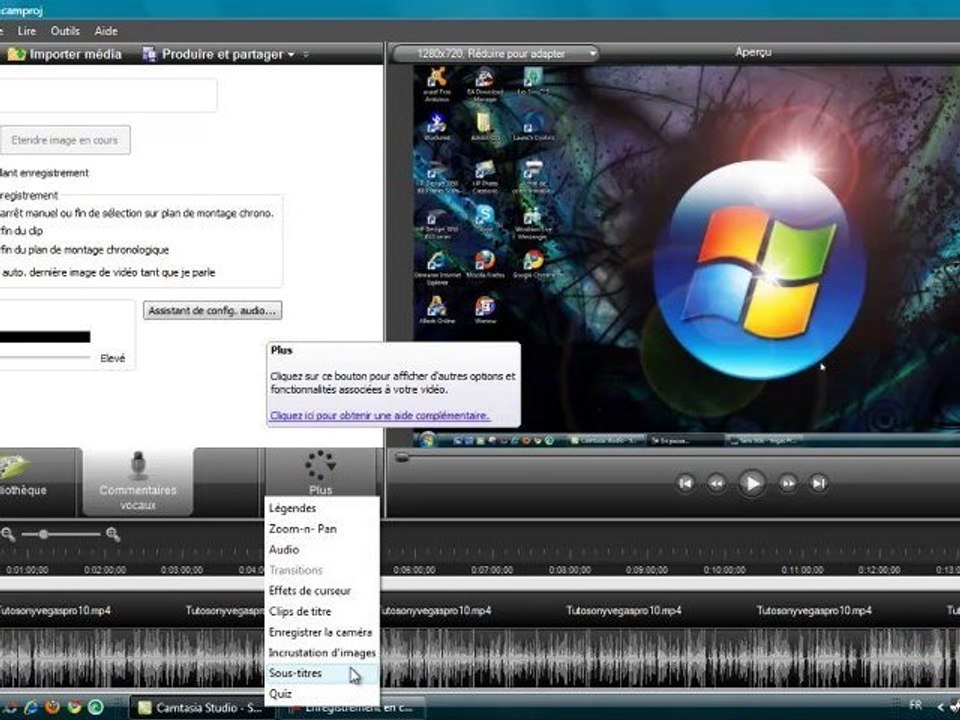Open the 1280x720 preview size dropdown
960x720 pixels.
[495, 54]
